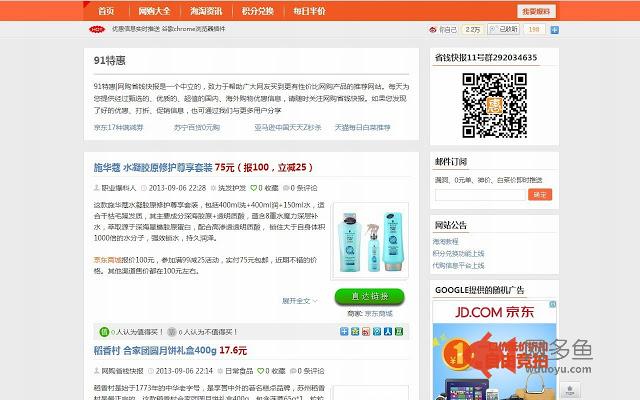Click the orange subscribe confirm button
The image size is (640, 400).
pyautogui.click(x=540, y=195)
